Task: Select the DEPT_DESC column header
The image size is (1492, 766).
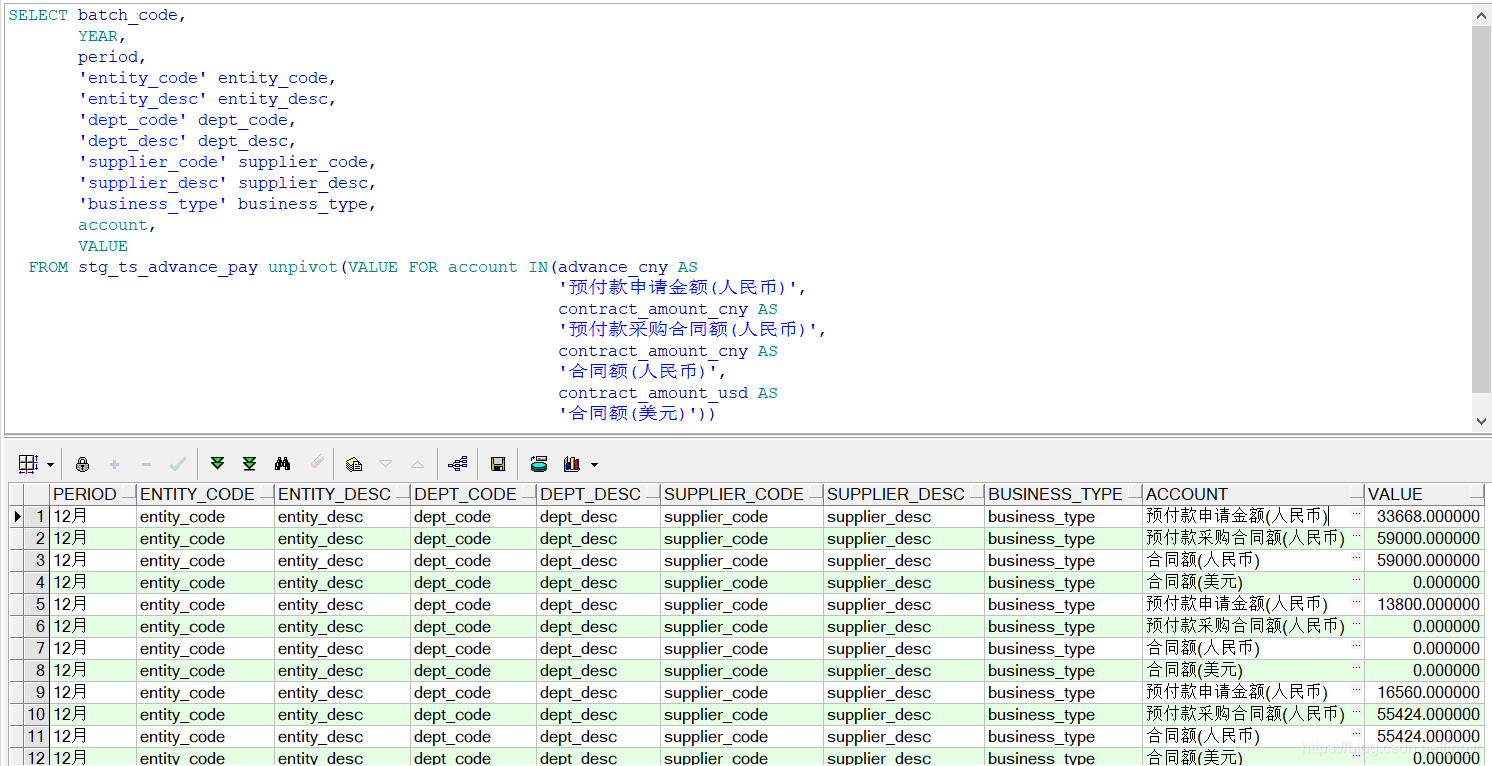Action: coord(598,494)
